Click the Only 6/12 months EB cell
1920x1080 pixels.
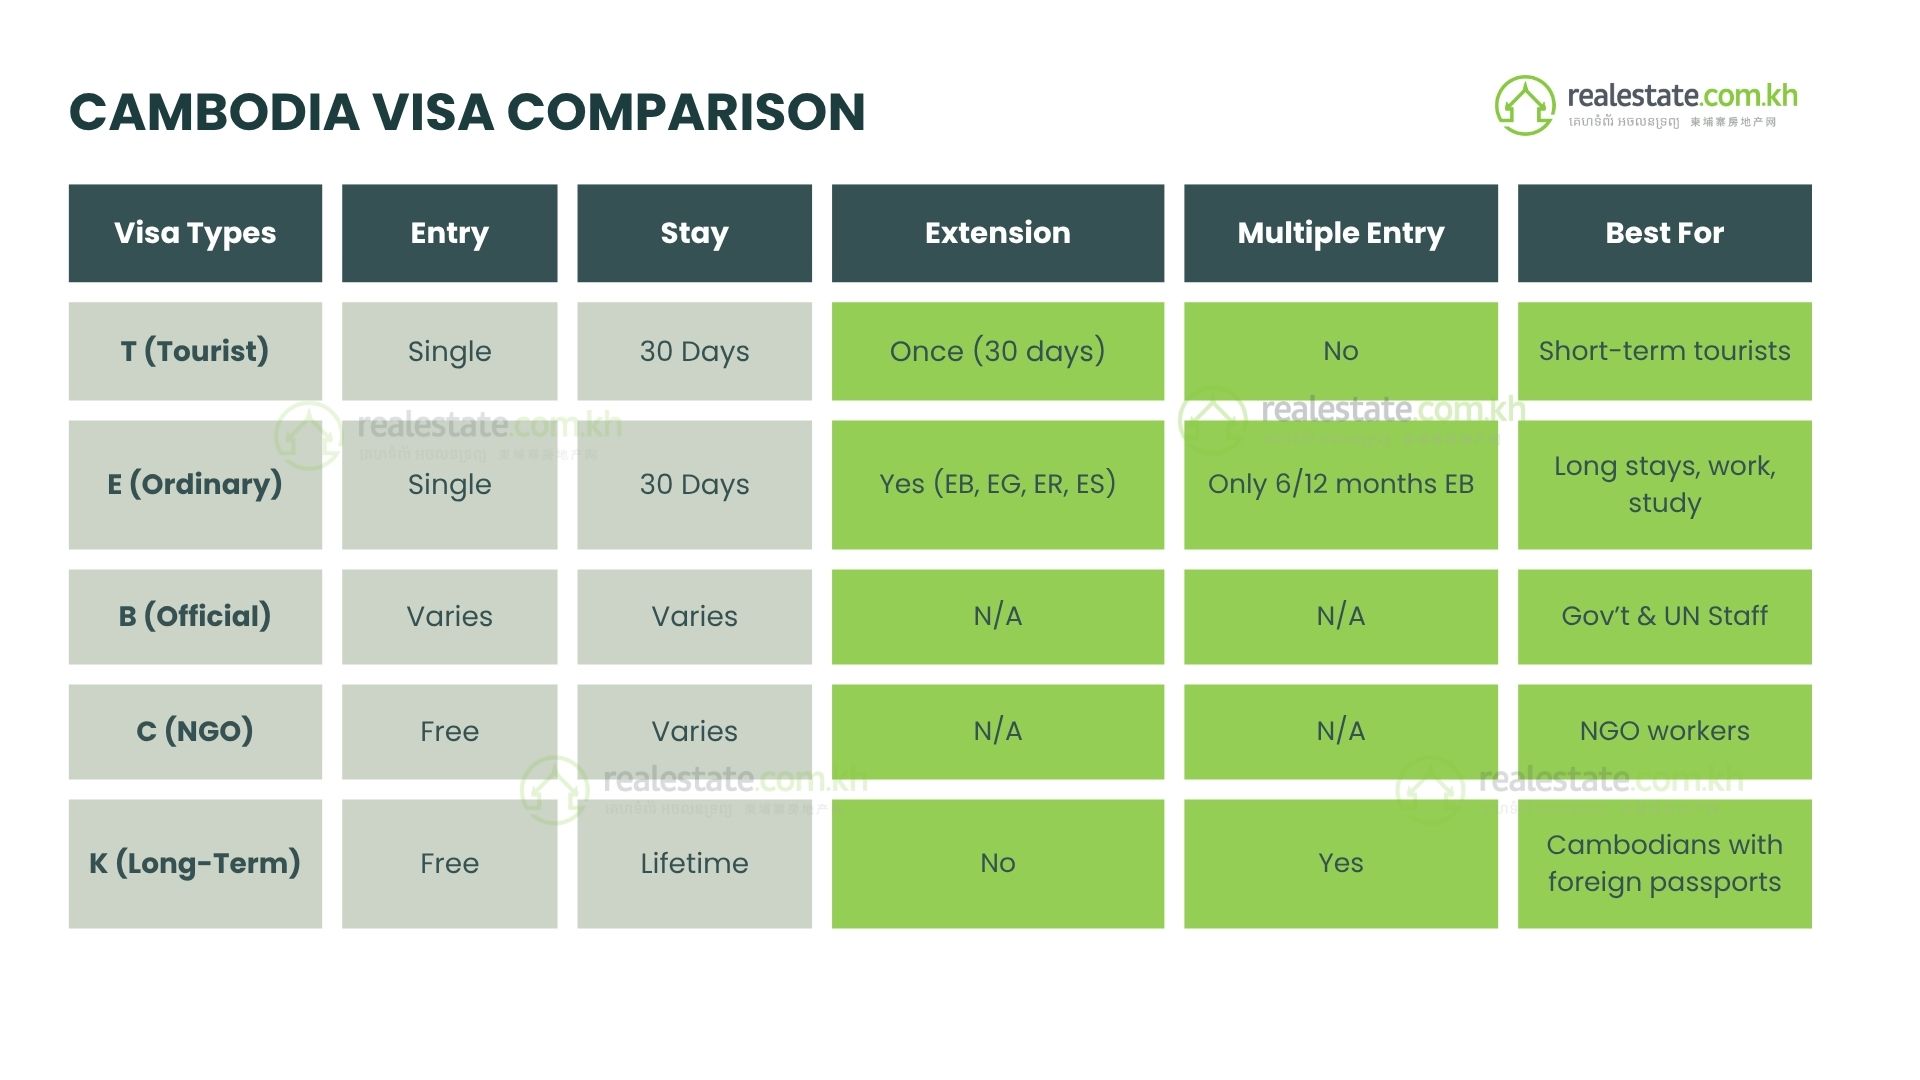(x=1341, y=484)
